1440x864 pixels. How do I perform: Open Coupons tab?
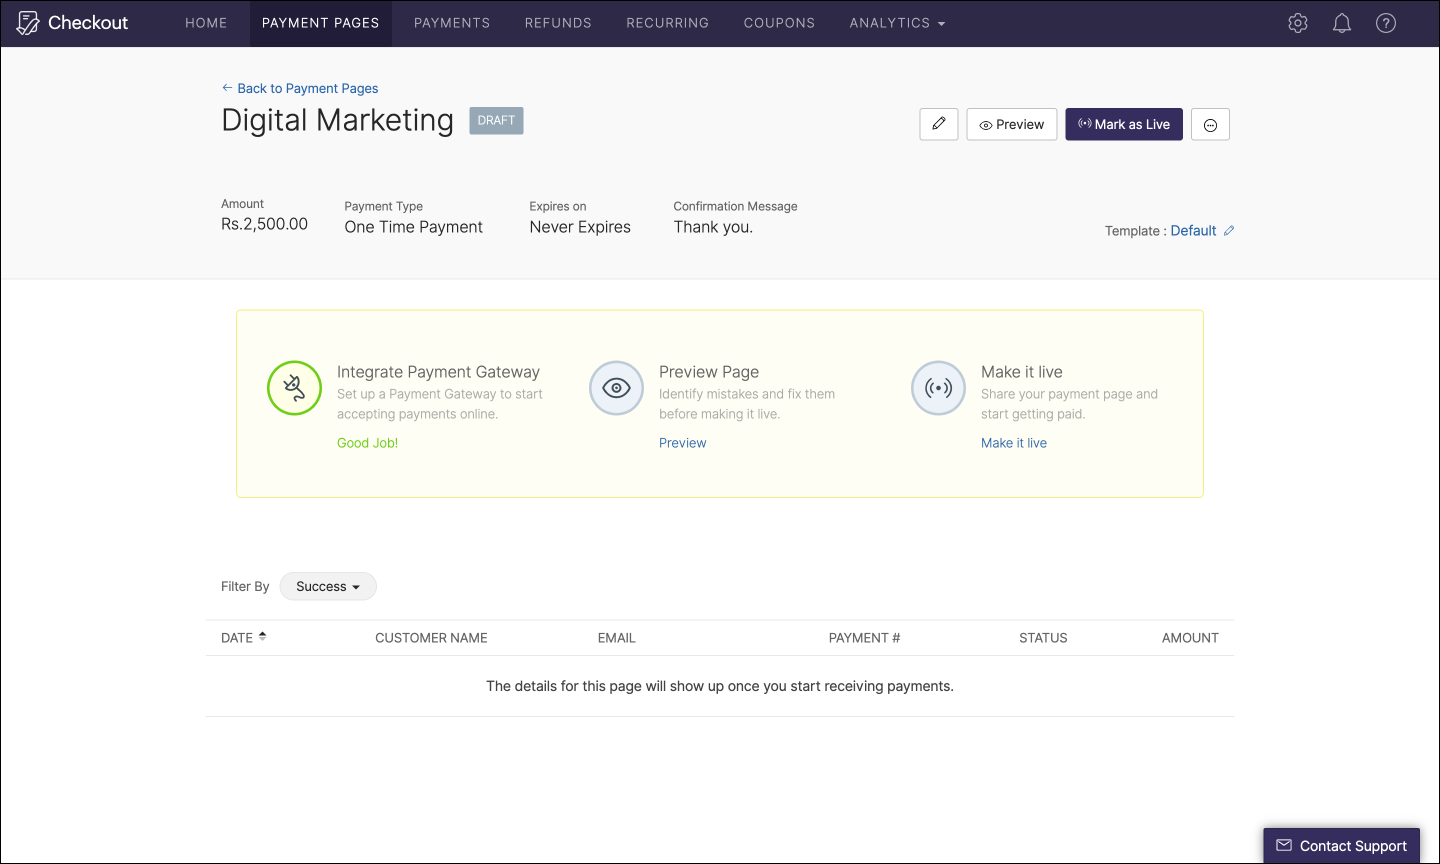point(779,23)
